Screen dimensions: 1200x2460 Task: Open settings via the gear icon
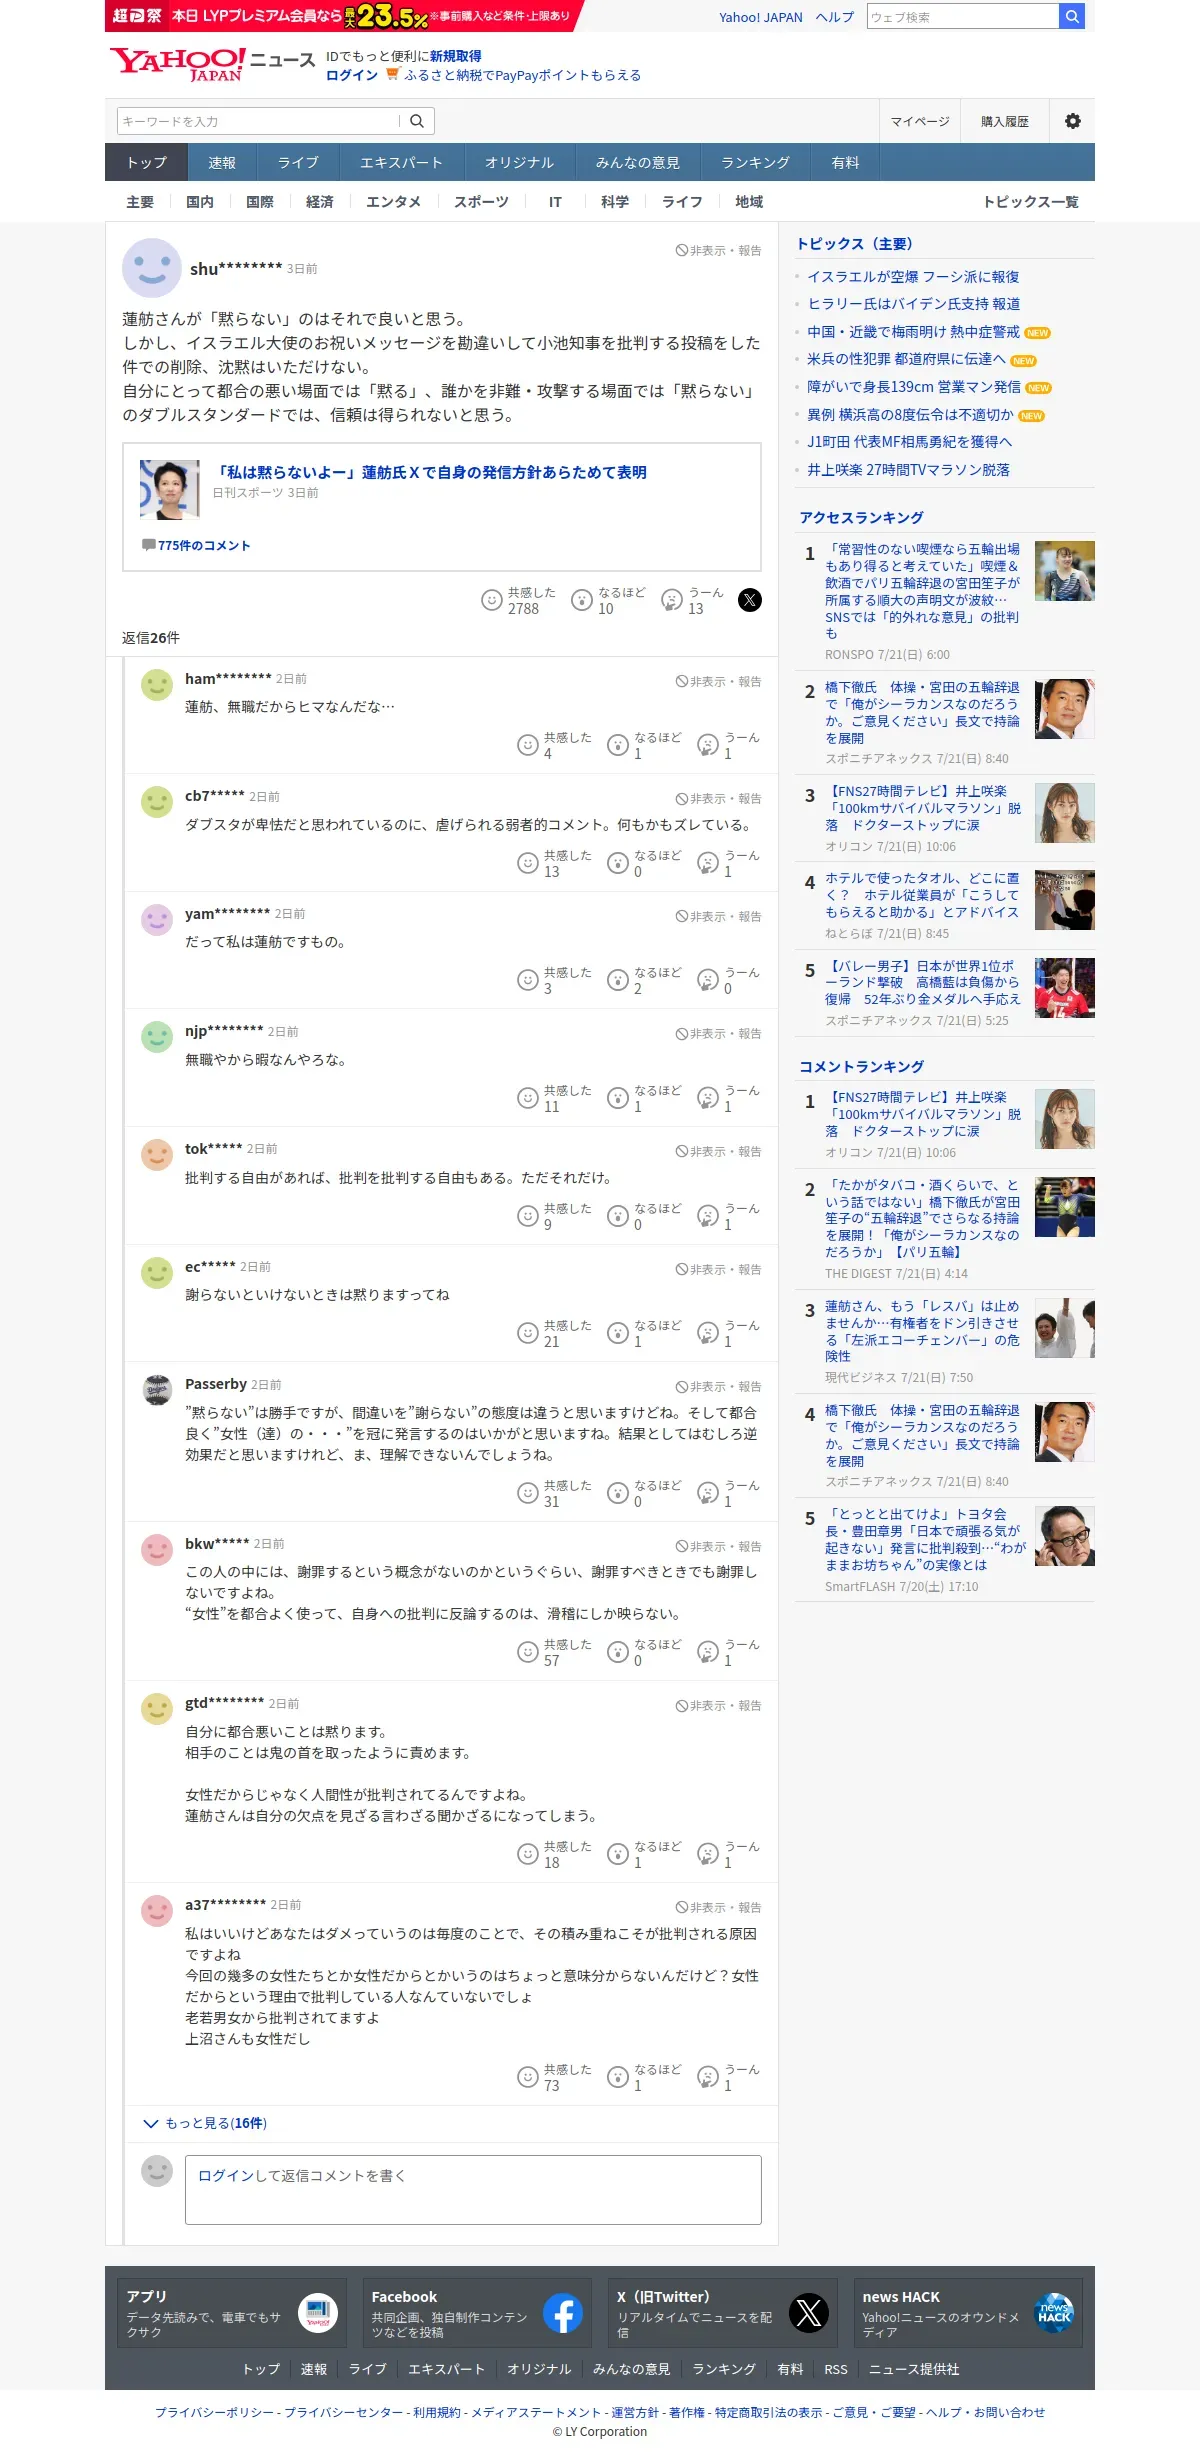[1072, 121]
